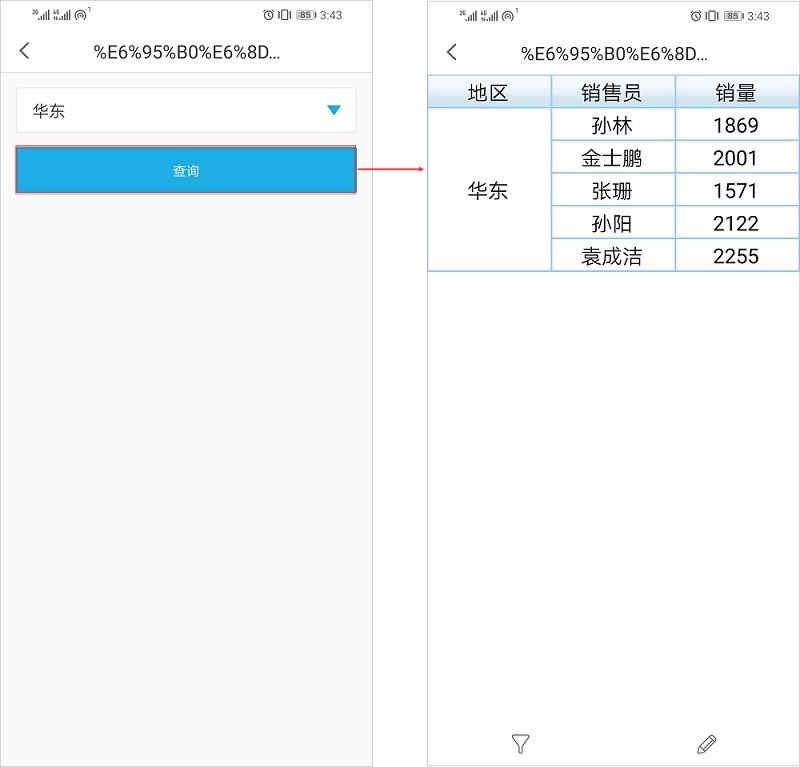Select the 销量 column header

point(737,92)
